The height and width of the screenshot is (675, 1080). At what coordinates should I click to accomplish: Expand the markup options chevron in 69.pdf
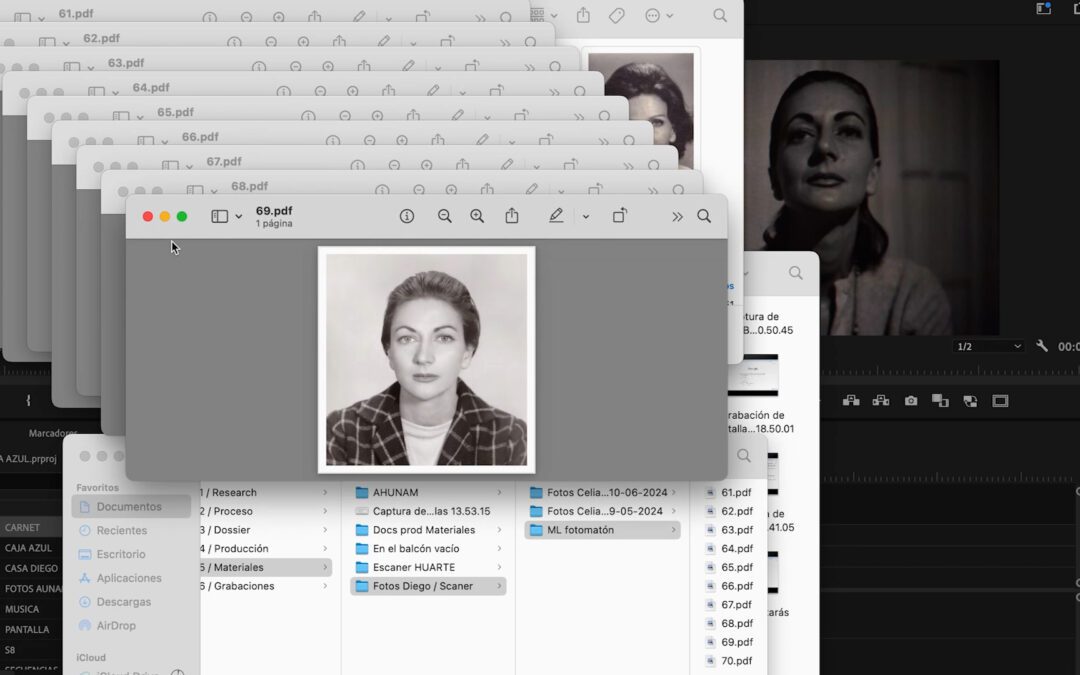coord(585,216)
